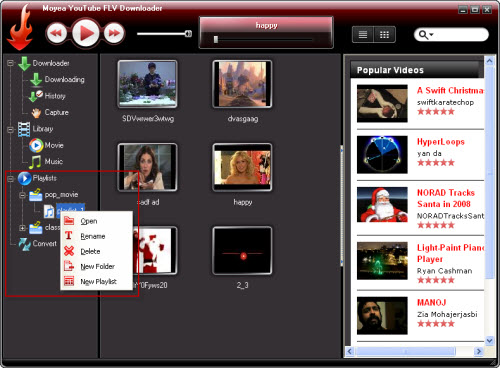Image resolution: width=500 pixels, height=368 pixels.
Task: Click the horizontal scroll-right arrow
Action: (x=479, y=351)
